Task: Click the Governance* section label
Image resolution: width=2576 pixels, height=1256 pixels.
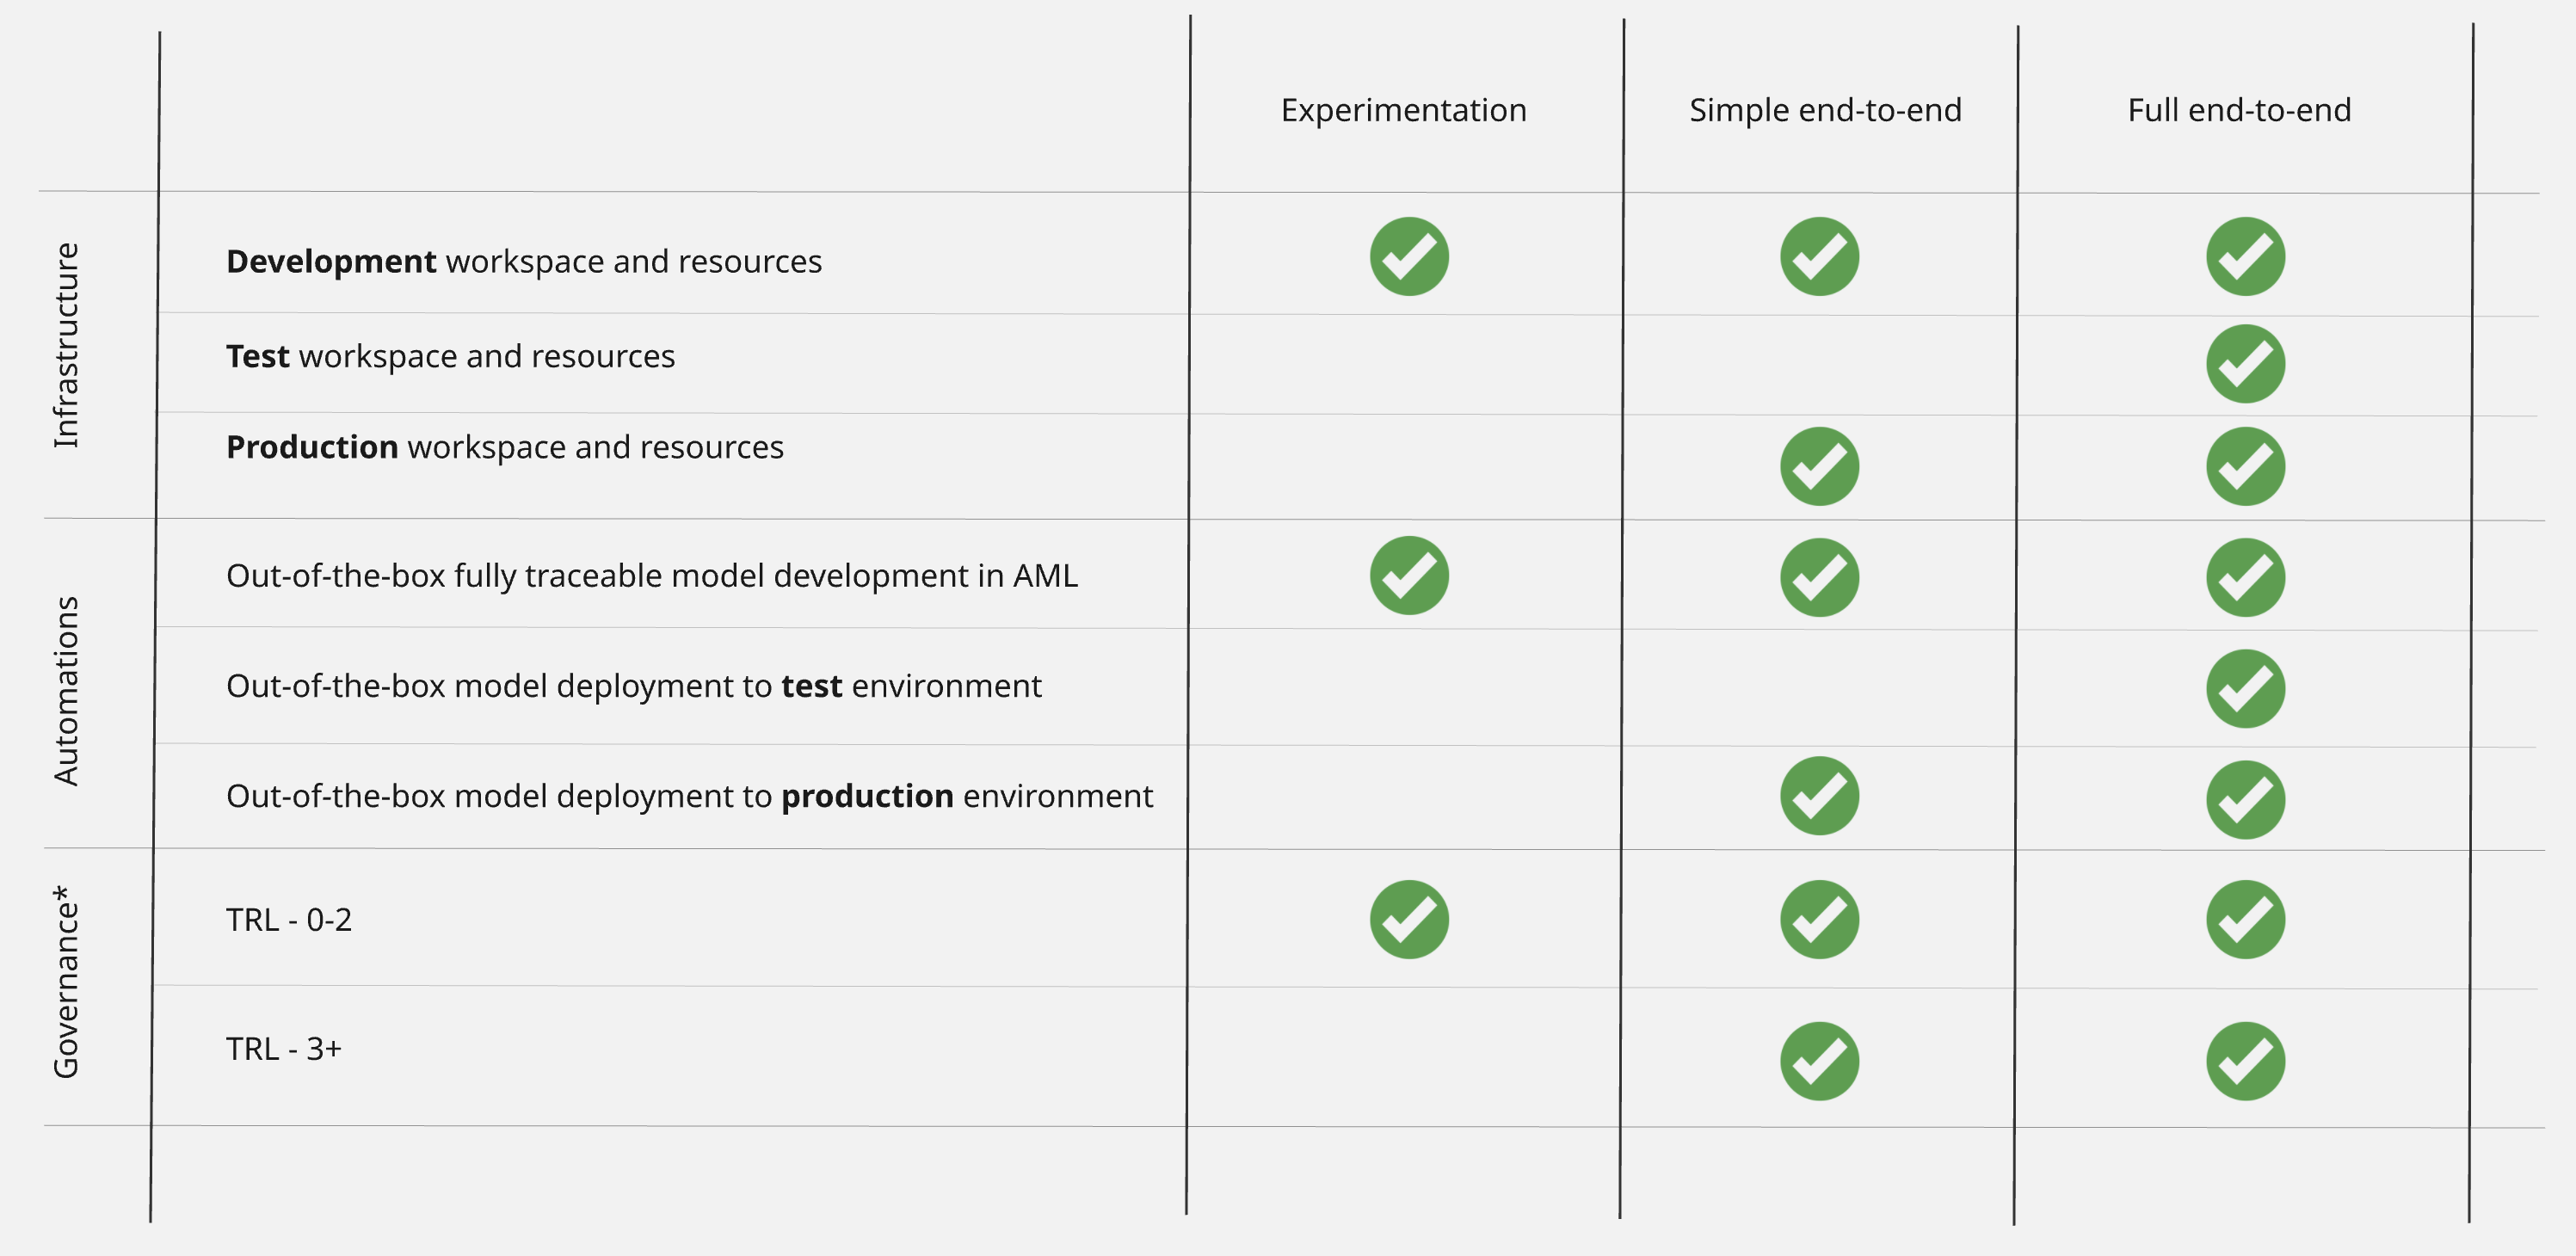Action: [x=66, y=981]
